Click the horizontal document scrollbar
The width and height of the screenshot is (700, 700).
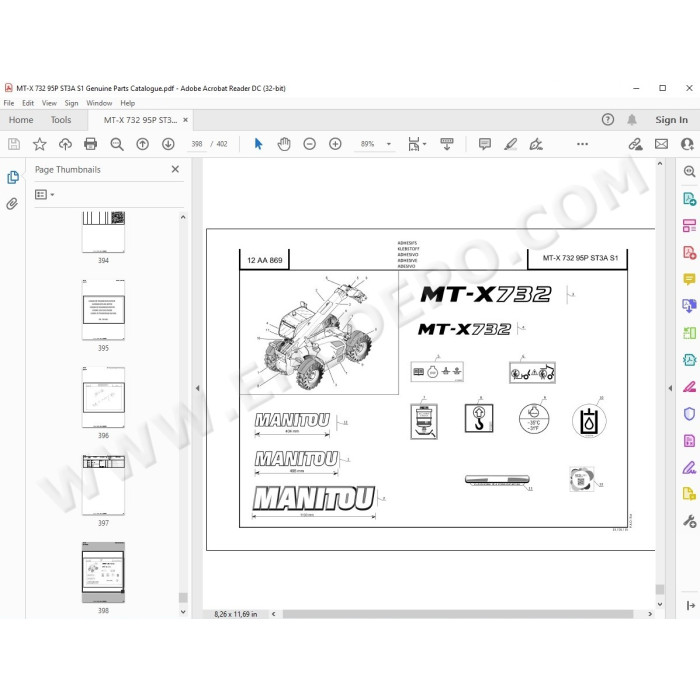pyautogui.click(x=458, y=614)
